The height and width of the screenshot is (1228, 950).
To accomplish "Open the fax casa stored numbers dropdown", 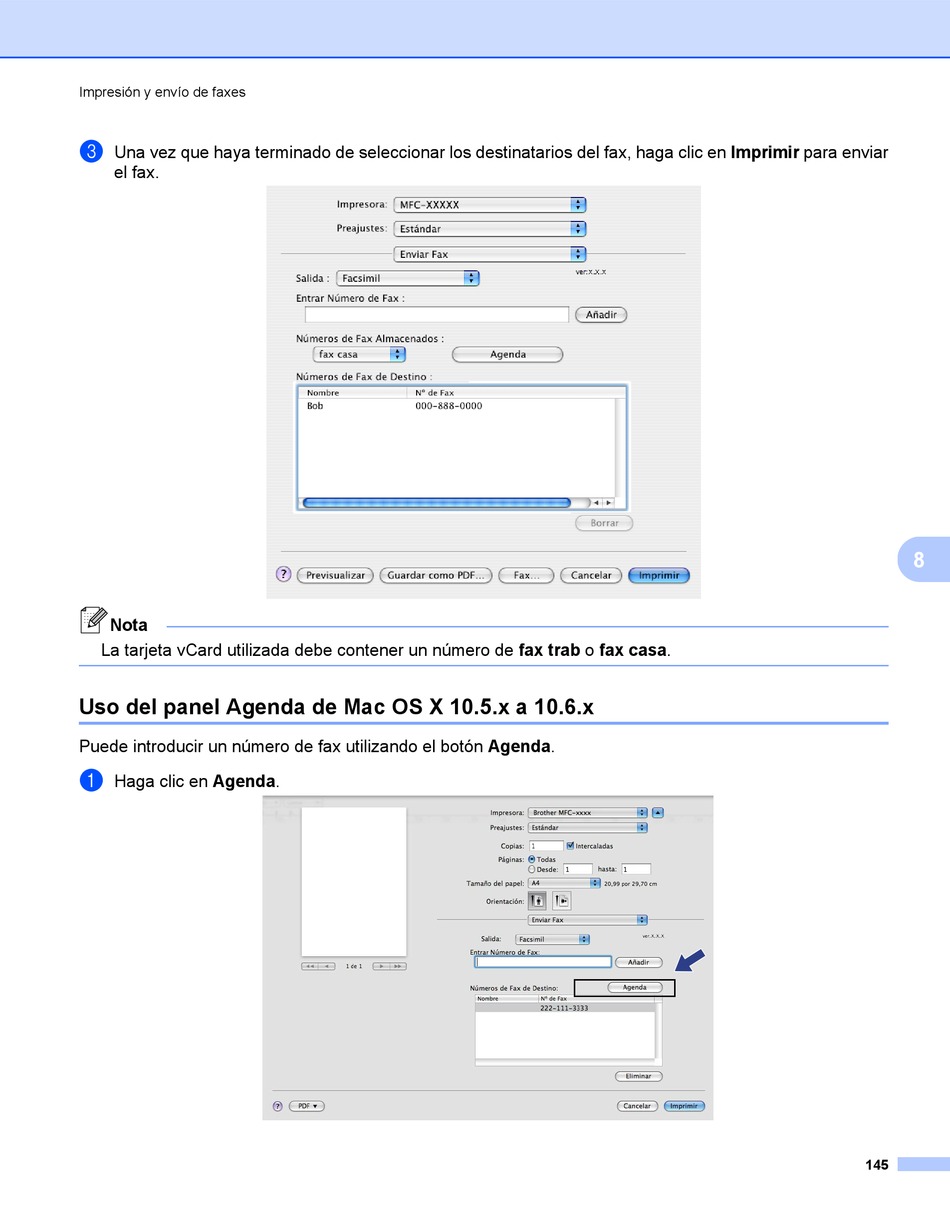I will [x=360, y=354].
